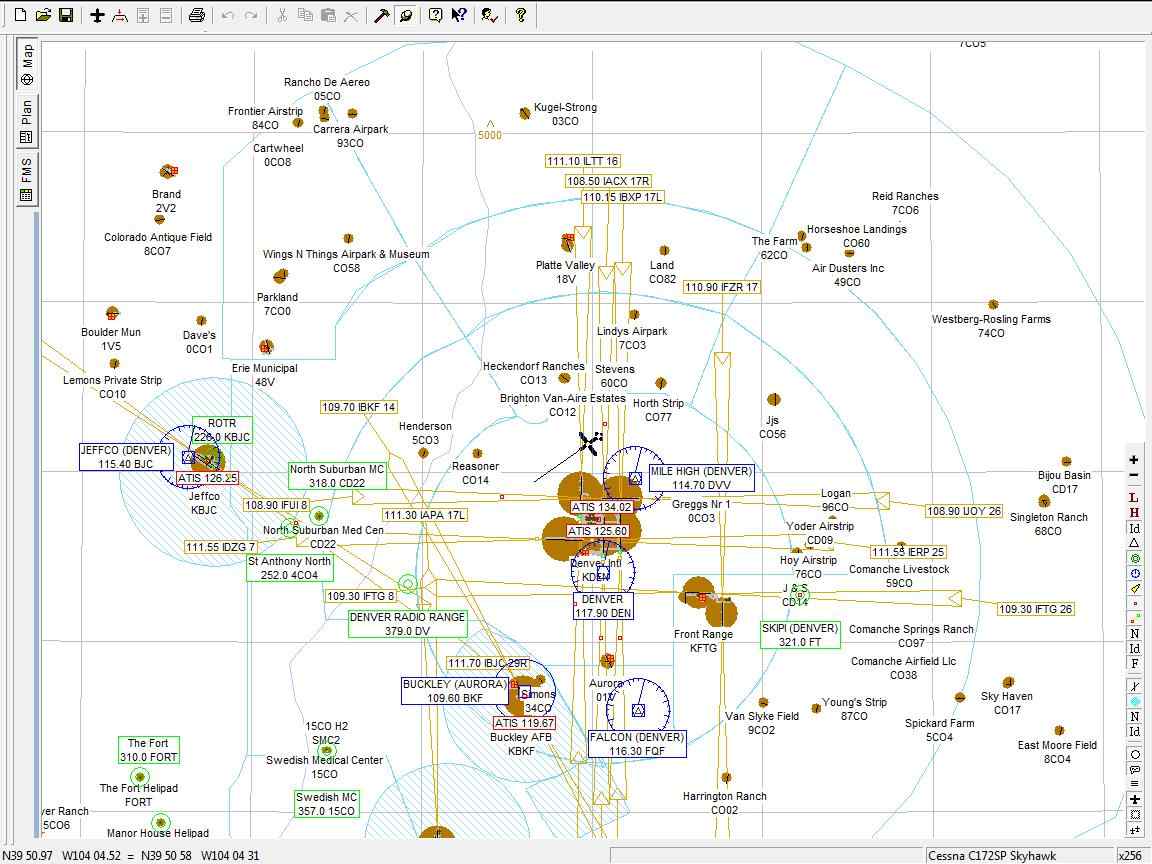
Task: Toggle low altitude airways L button
Action: (1134, 498)
